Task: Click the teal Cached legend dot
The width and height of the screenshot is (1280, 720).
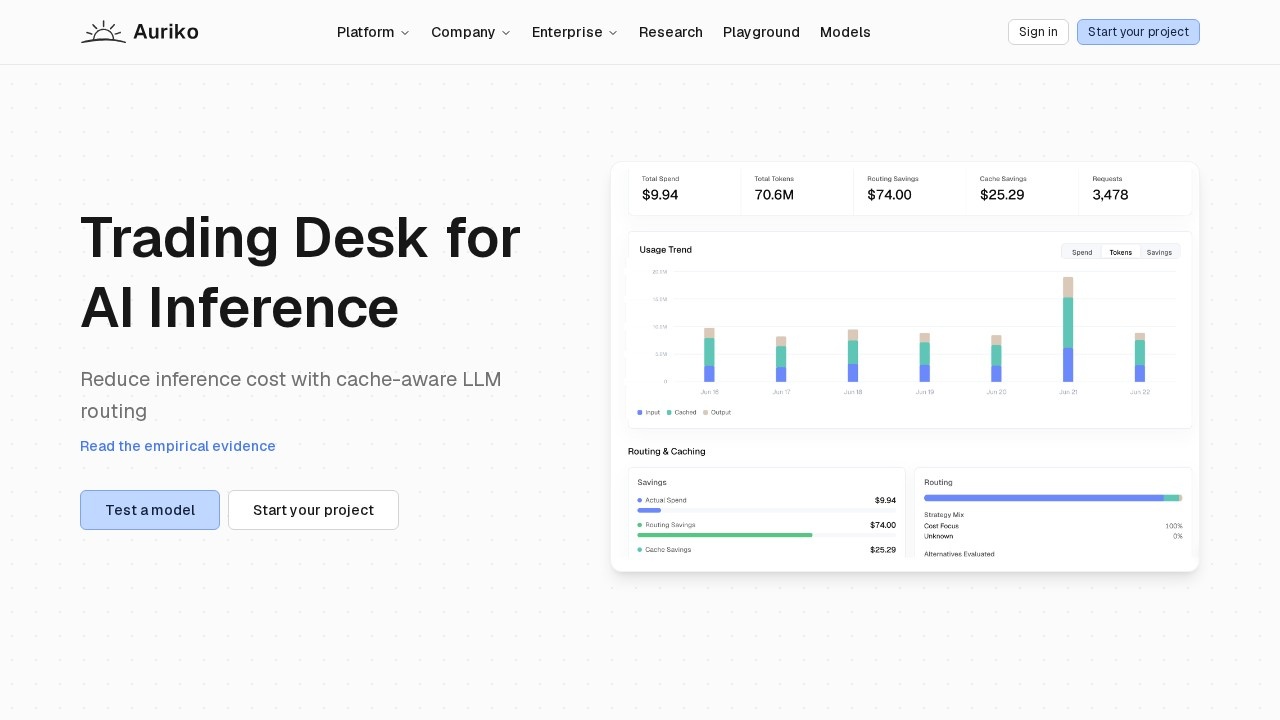Action: pos(669,412)
